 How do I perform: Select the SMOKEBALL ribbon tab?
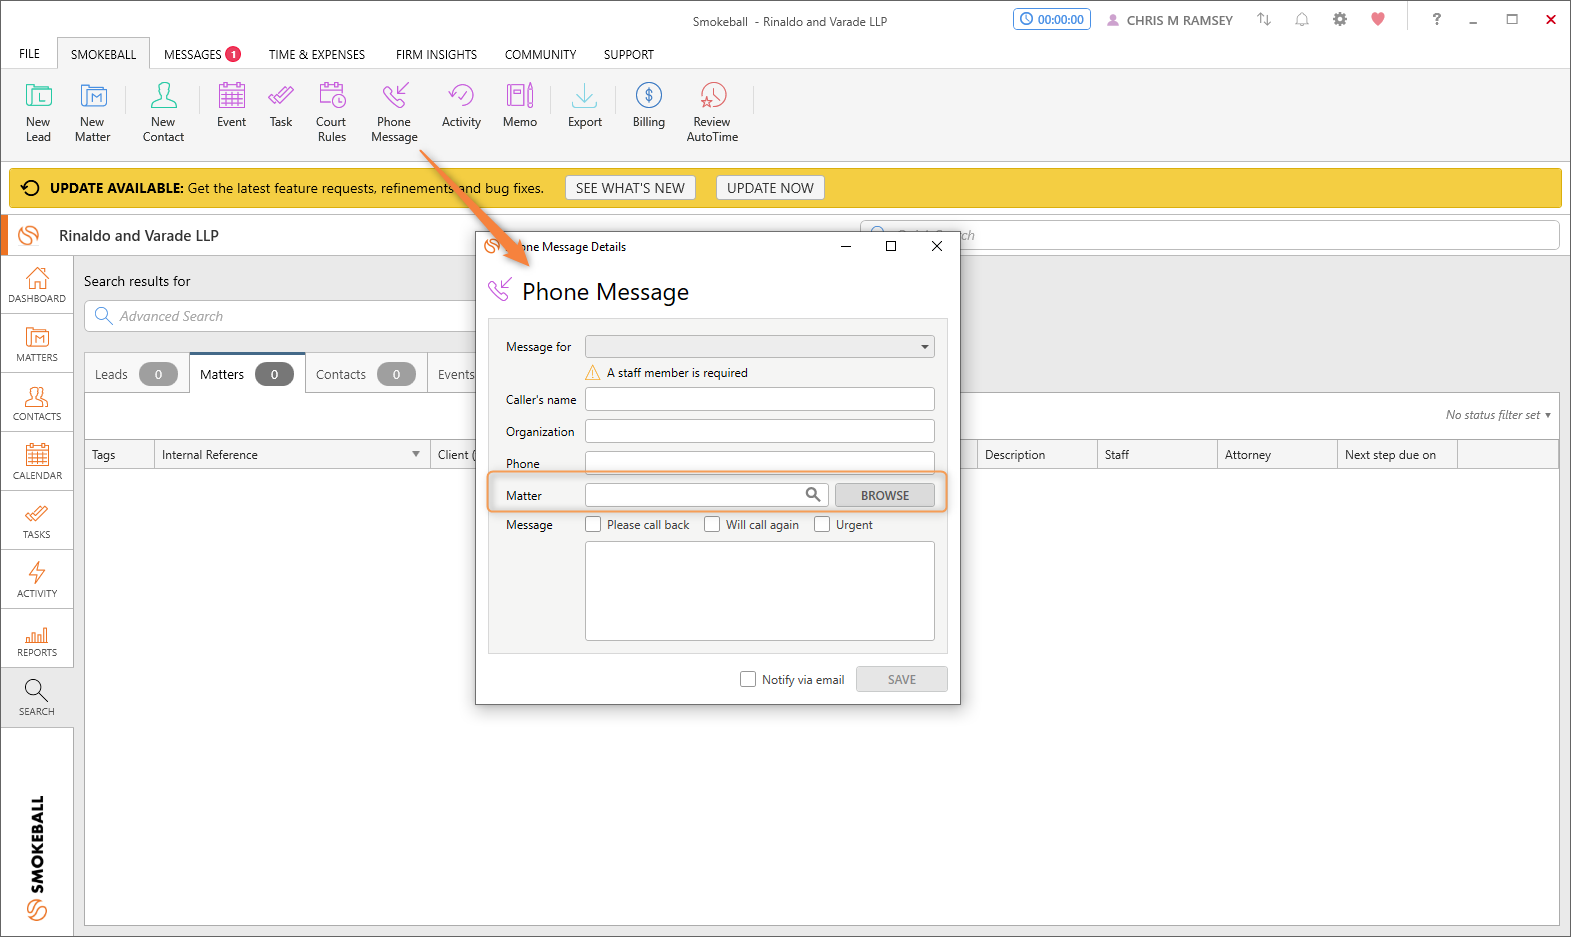coord(103,54)
